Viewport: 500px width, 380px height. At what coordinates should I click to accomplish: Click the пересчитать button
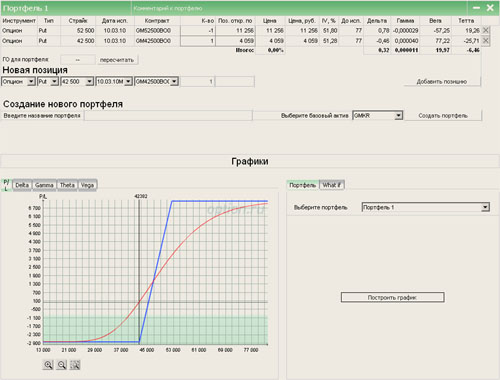117,60
